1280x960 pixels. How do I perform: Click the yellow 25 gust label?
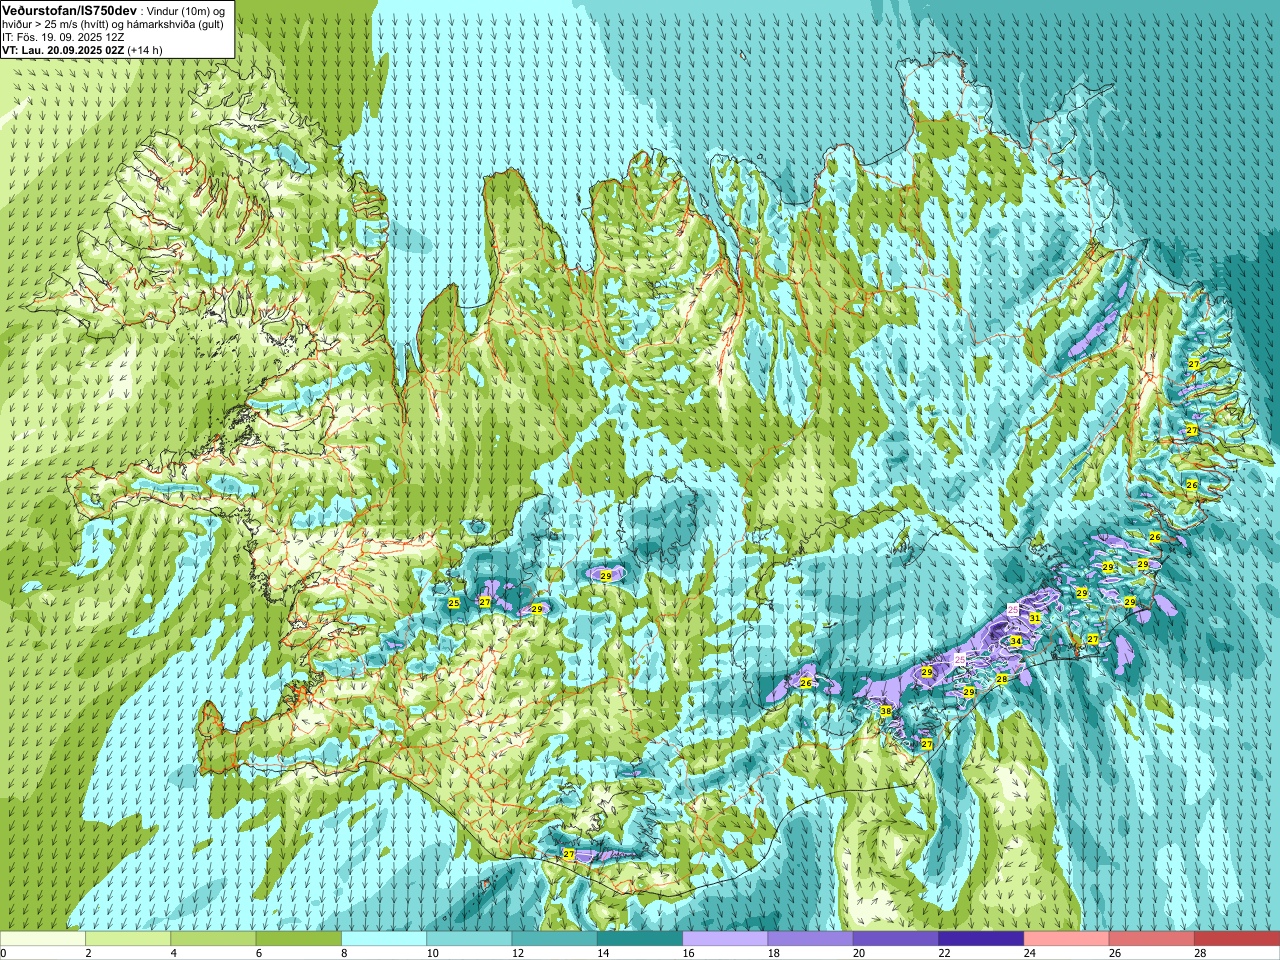(x=453, y=603)
